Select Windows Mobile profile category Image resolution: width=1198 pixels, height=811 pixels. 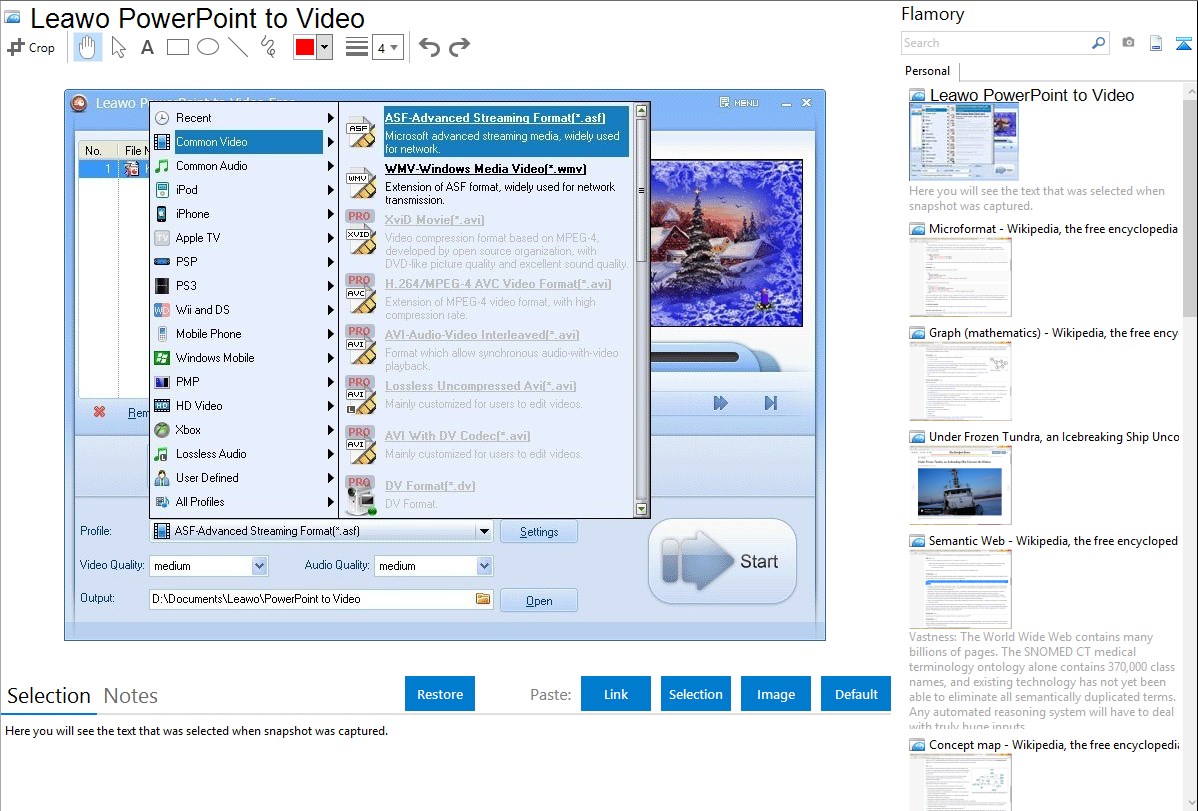[244, 358]
